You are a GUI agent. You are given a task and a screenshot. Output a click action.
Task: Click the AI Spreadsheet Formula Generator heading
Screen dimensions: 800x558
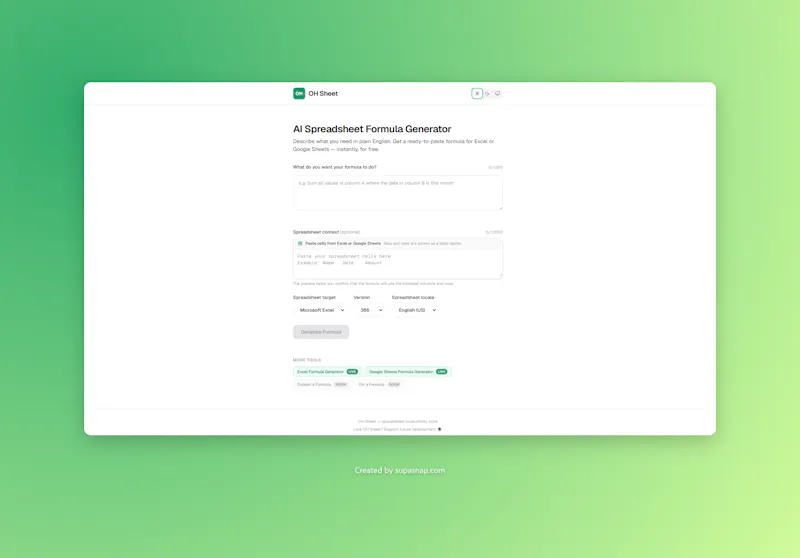coord(372,129)
